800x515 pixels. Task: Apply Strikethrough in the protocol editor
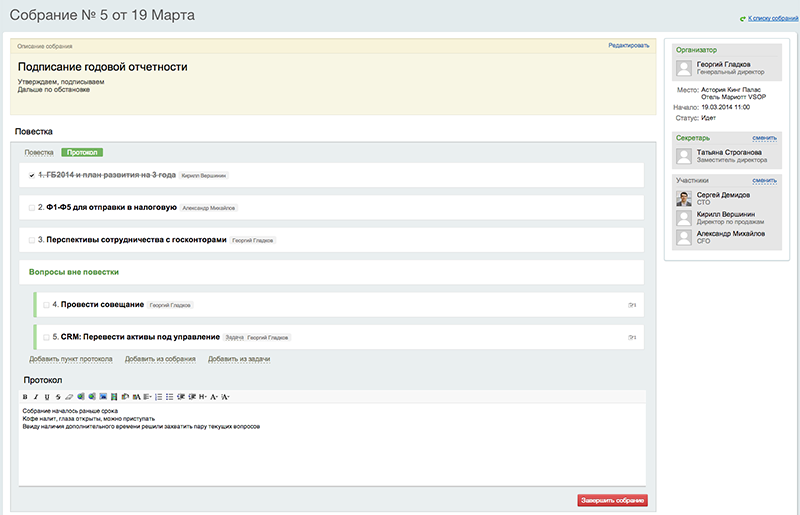click(x=57, y=397)
